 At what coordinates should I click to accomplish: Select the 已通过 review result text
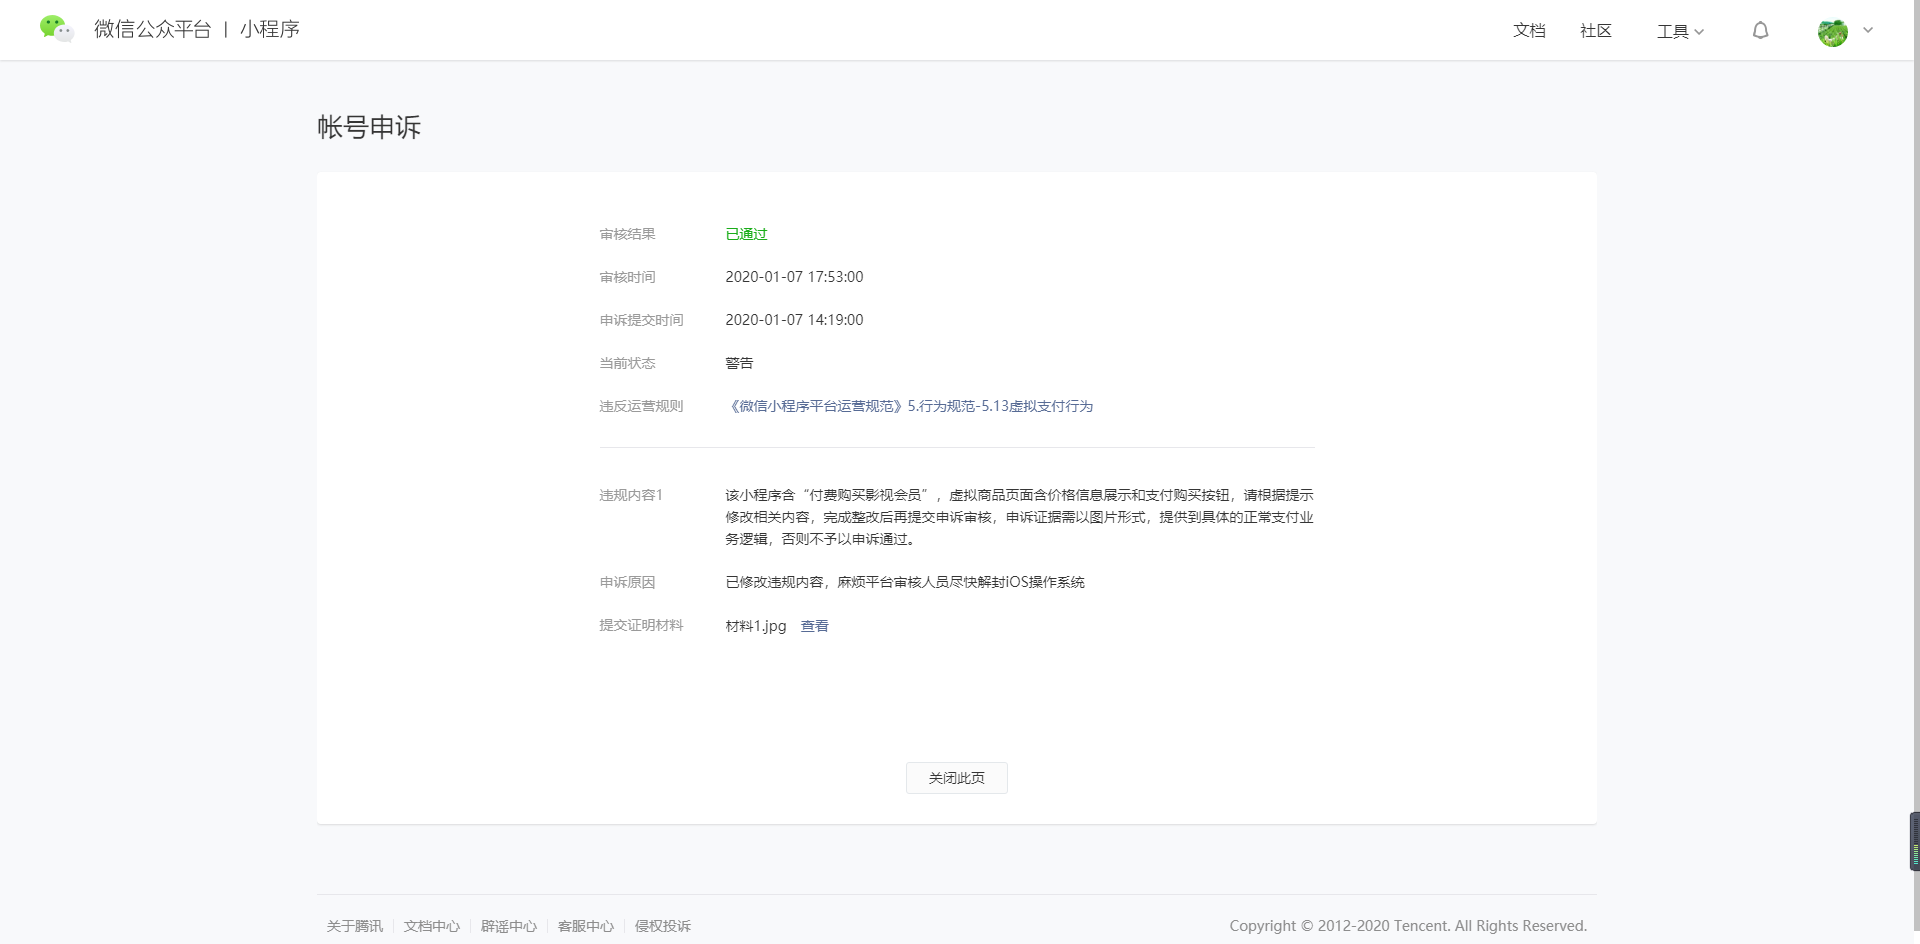click(x=746, y=234)
